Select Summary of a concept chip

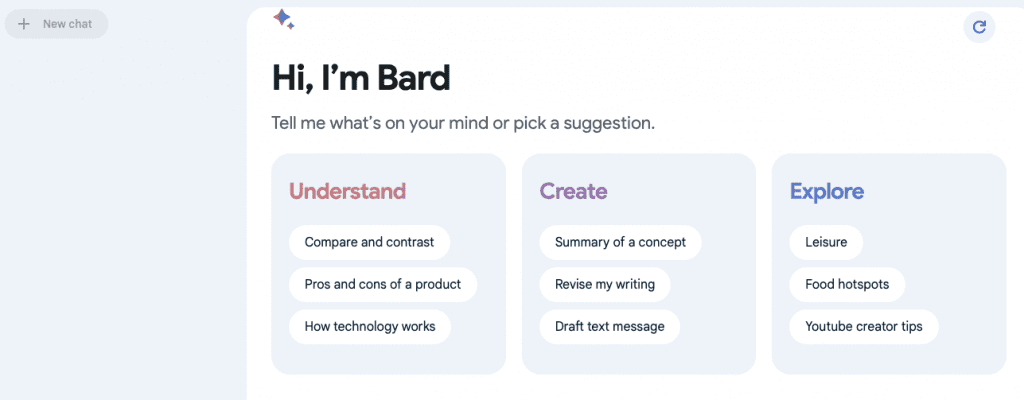[620, 242]
